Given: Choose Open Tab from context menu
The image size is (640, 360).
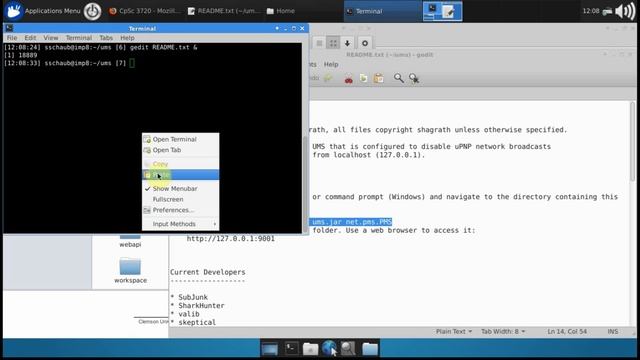Looking at the screenshot, I should (180, 150).
